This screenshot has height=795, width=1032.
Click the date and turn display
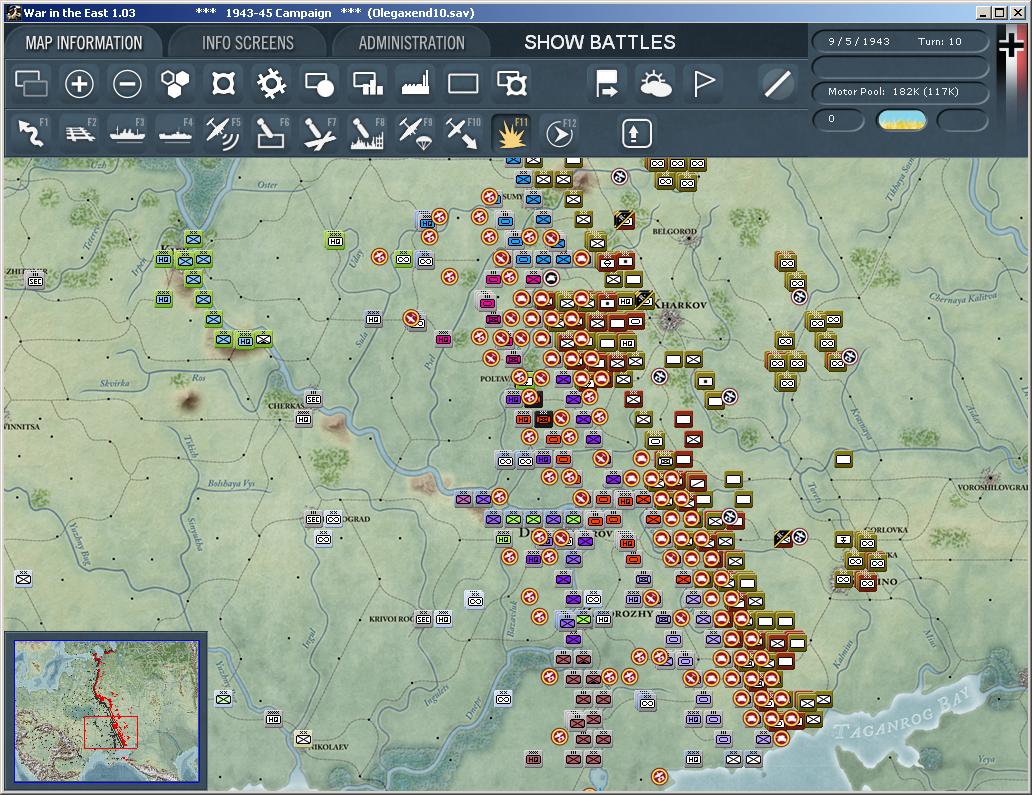click(900, 41)
